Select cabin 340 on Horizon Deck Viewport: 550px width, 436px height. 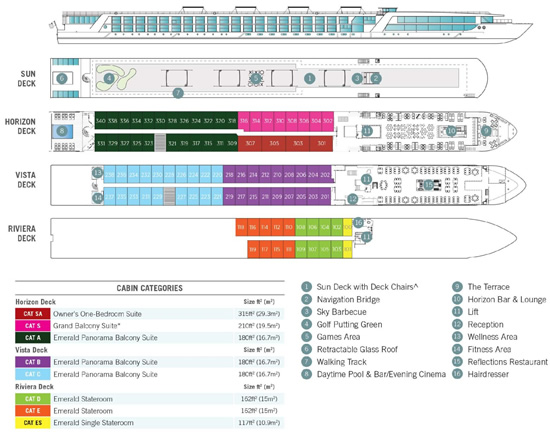[101, 121]
